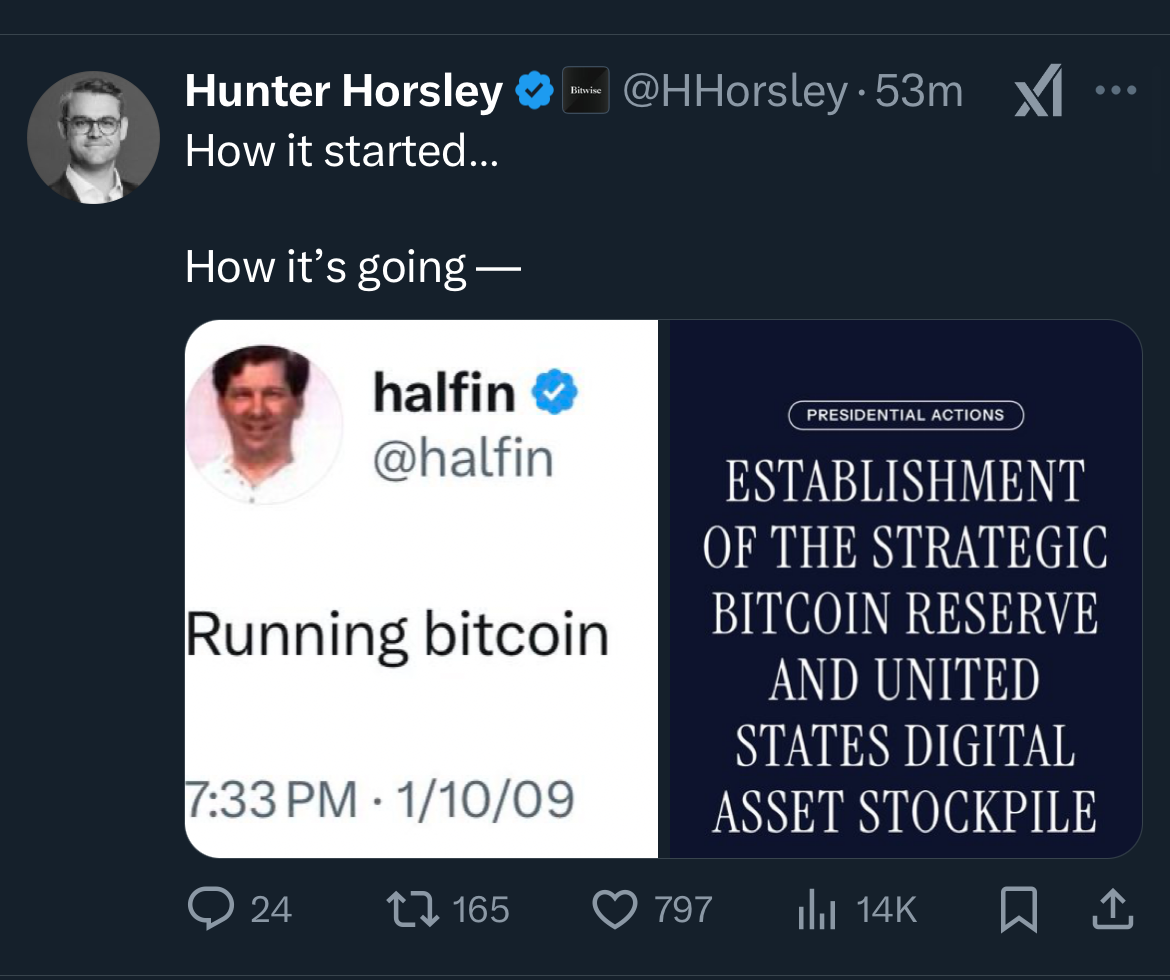
Task: Click the 165 reposts count
Action: click(481, 909)
